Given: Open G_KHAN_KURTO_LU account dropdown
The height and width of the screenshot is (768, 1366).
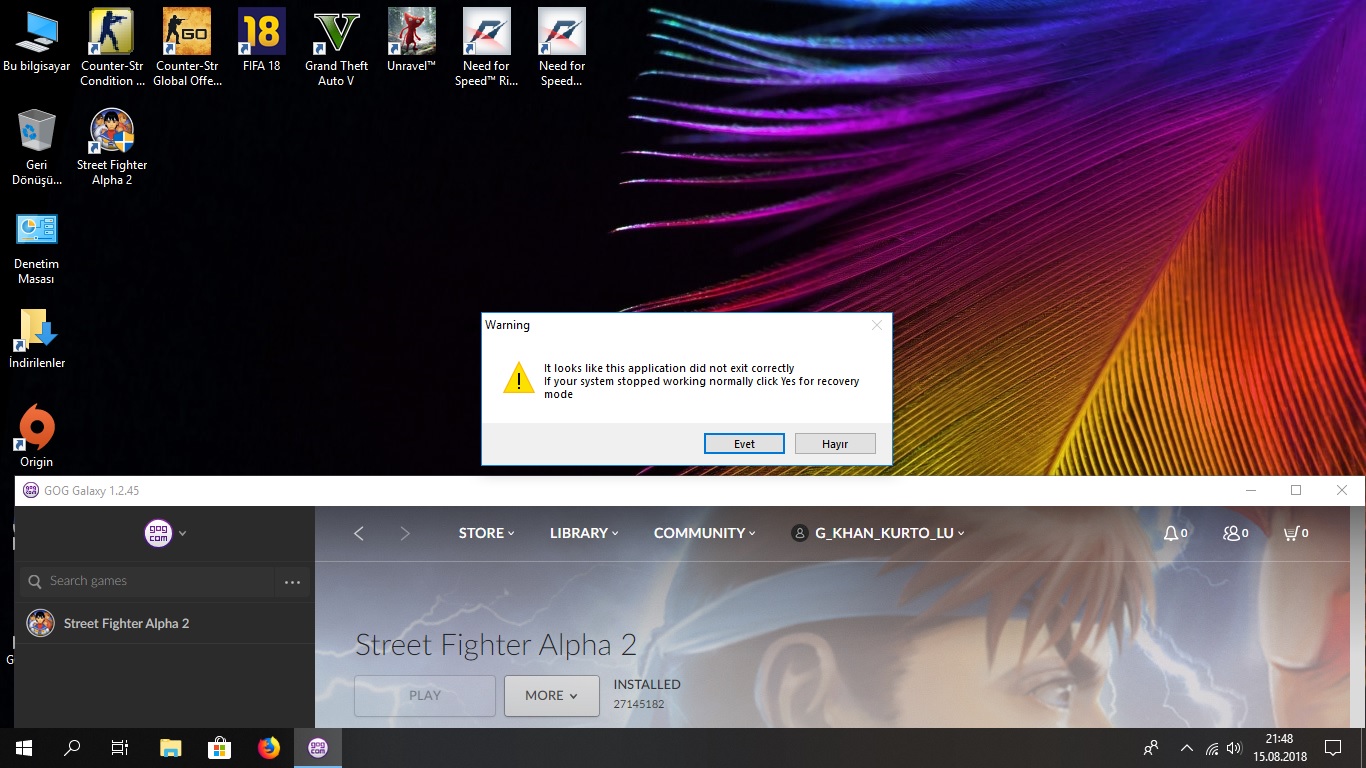Looking at the screenshot, I should (878, 533).
